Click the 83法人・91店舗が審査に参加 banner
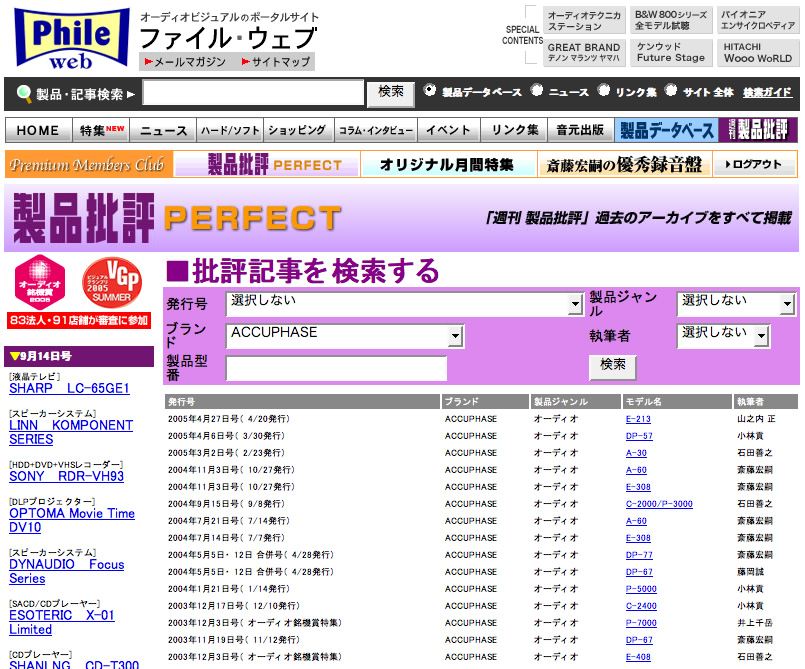Viewport: 805px width, 669px height. tap(79, 320)
